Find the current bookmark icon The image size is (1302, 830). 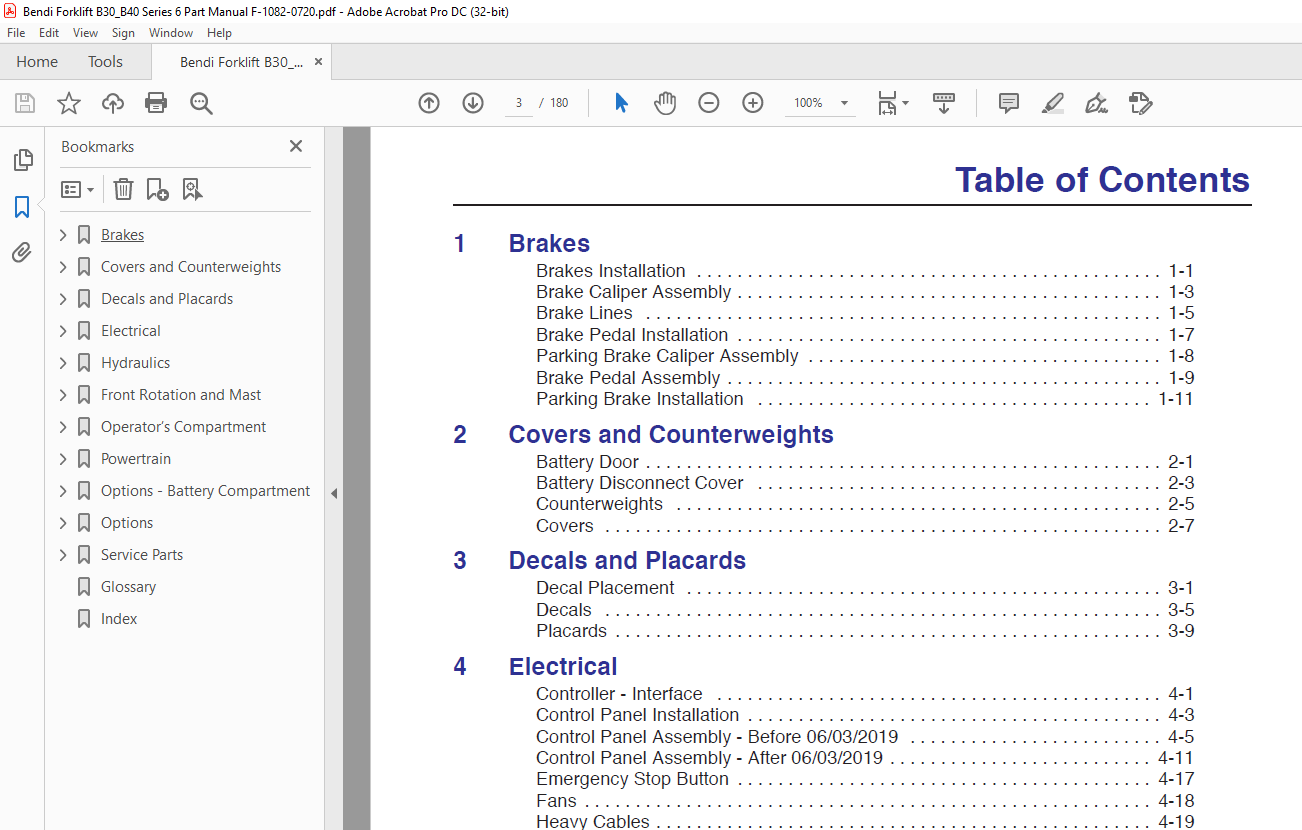pos(192,189)
